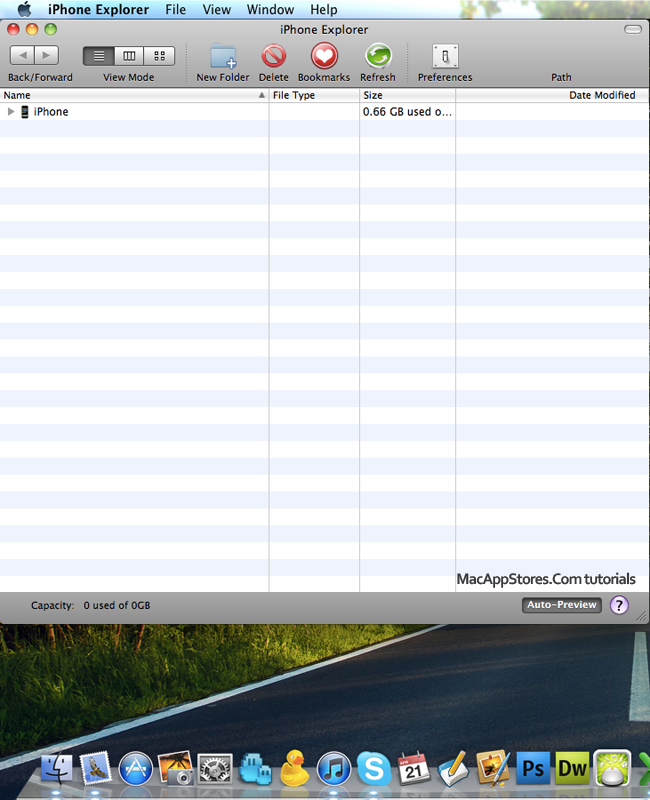Switch to icon grid view mode
The image size is (650, 800).
coord(159,56)
